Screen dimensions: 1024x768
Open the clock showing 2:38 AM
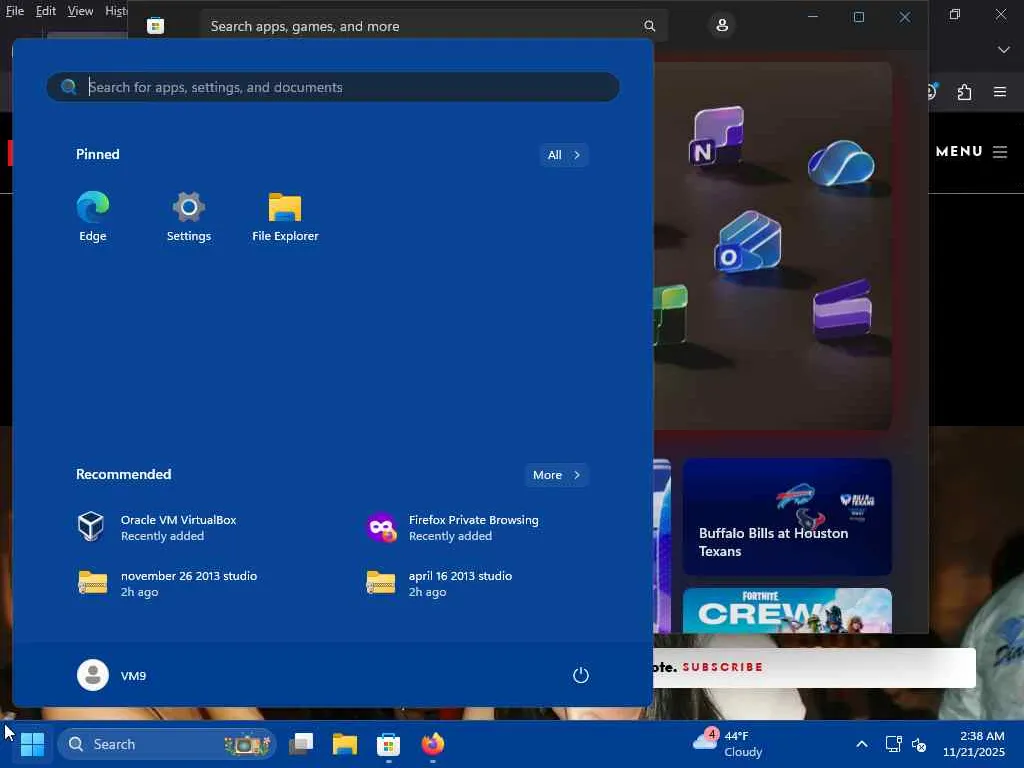click(x=973, y=744)
